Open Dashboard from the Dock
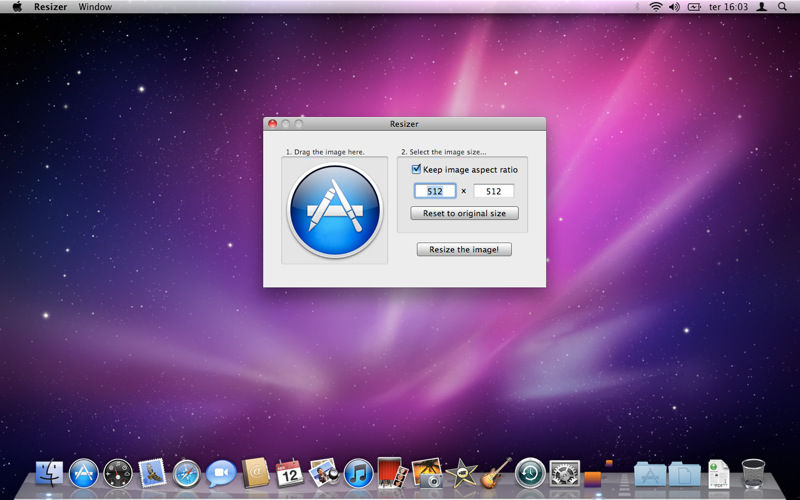This screenshot has height=500, width=800. [x=118, y=473]
